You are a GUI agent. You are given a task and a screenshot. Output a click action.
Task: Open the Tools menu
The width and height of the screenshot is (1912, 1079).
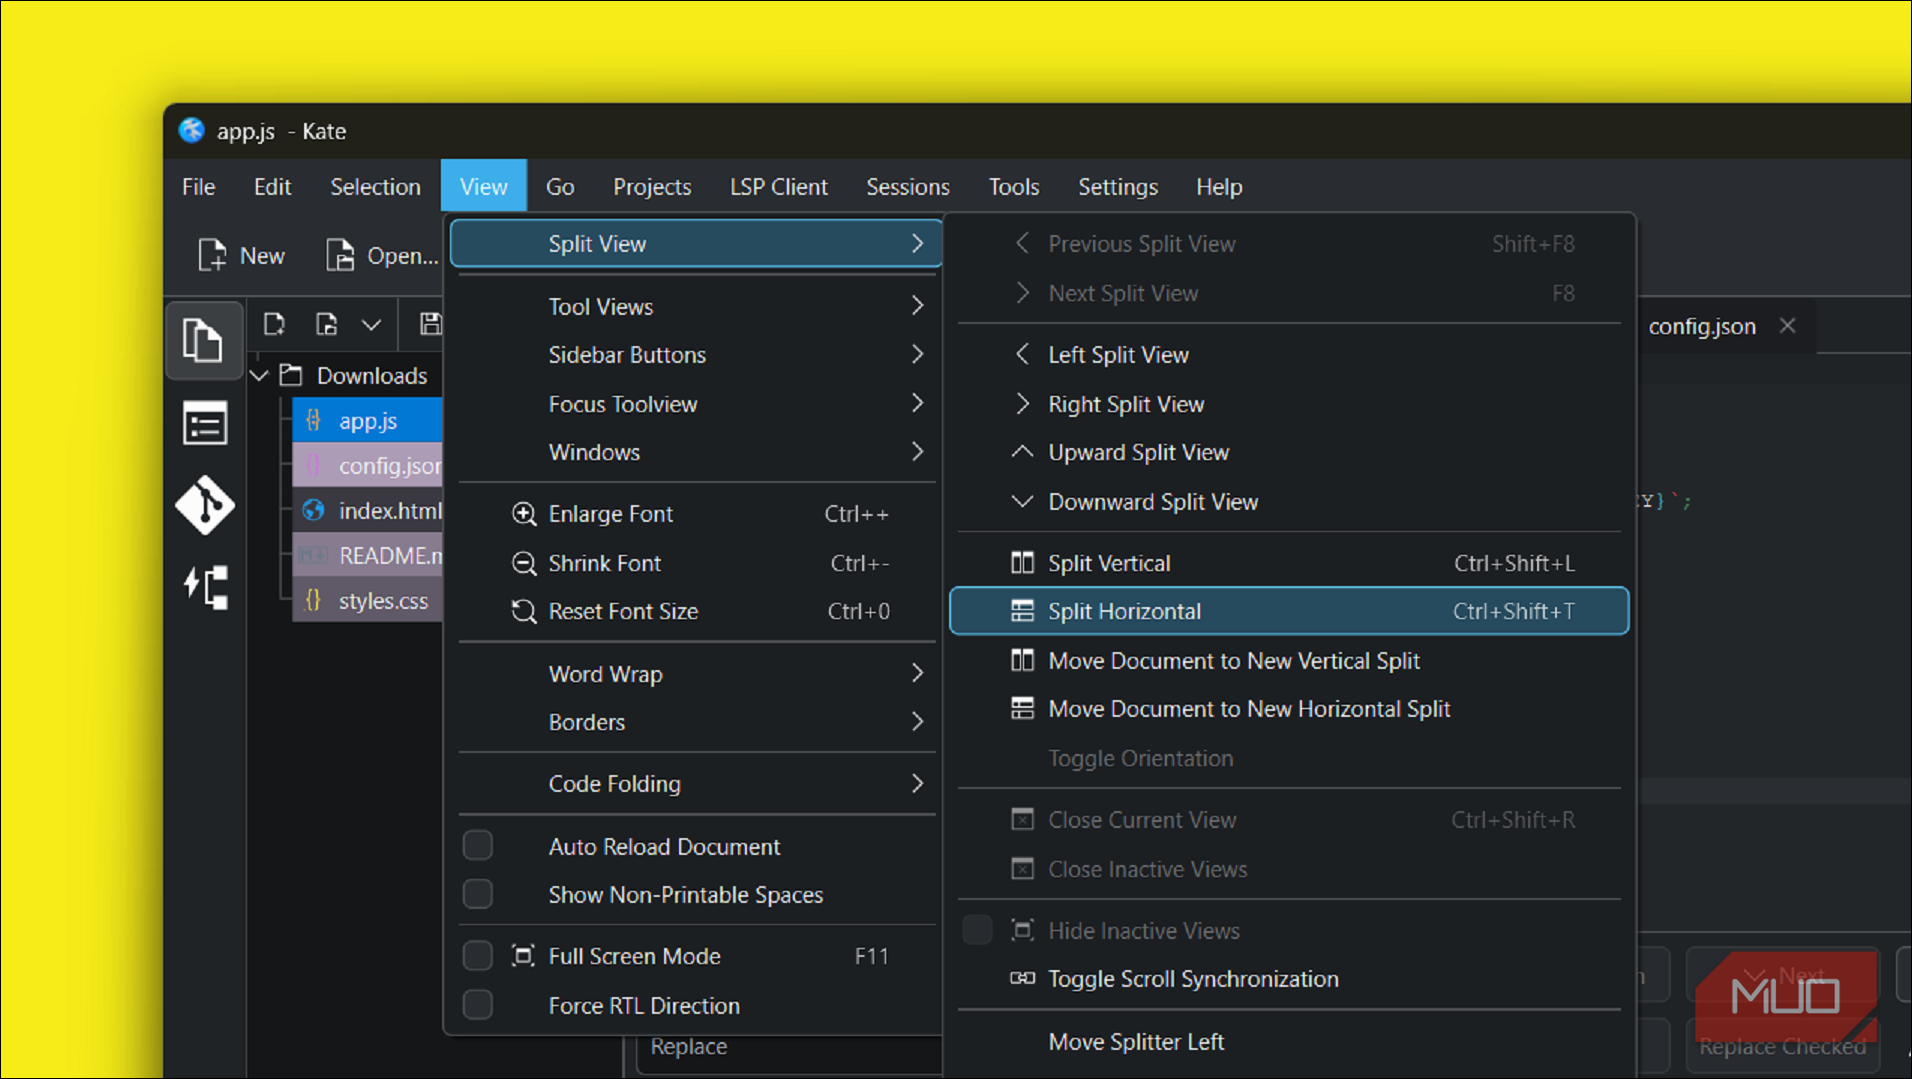click(1014, 186)
